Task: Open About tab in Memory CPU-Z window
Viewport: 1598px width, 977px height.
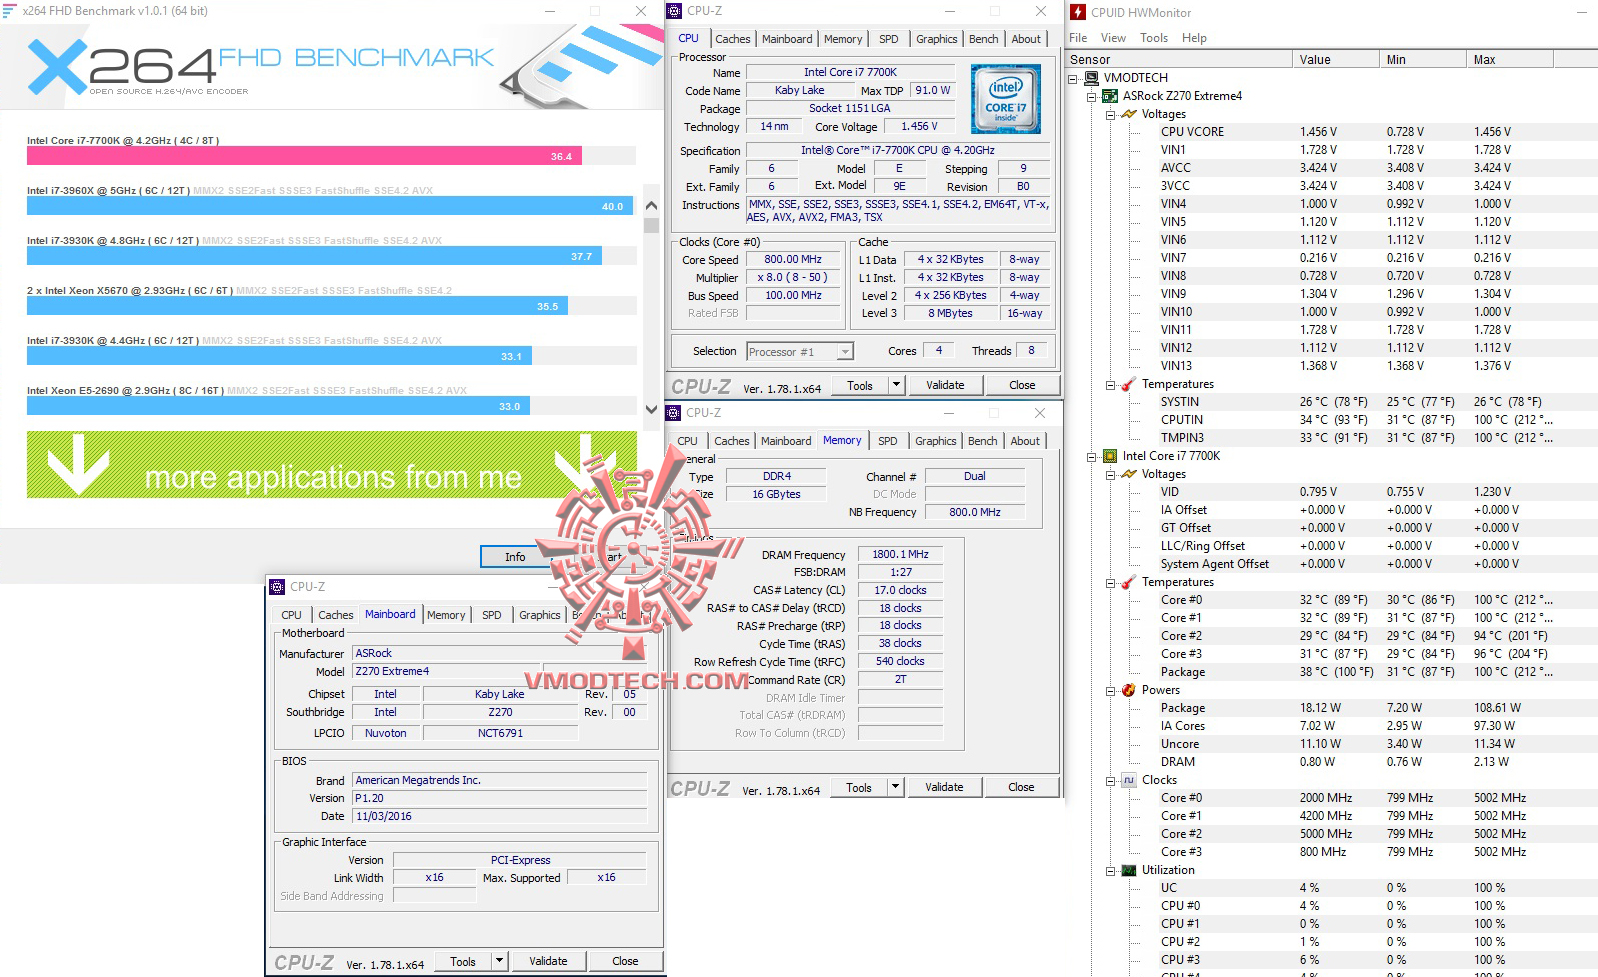Action: pyautogui.click(x=1025, y=441)
